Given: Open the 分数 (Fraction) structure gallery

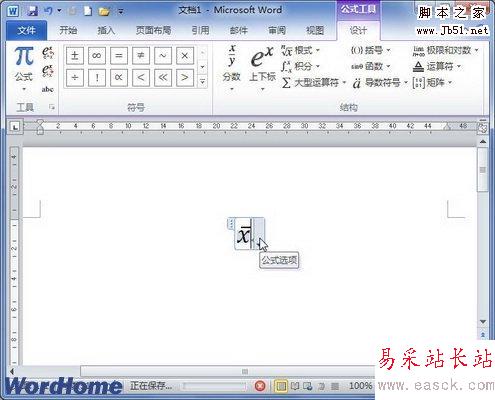Looking at the screenshot, I should pos(232,68).
